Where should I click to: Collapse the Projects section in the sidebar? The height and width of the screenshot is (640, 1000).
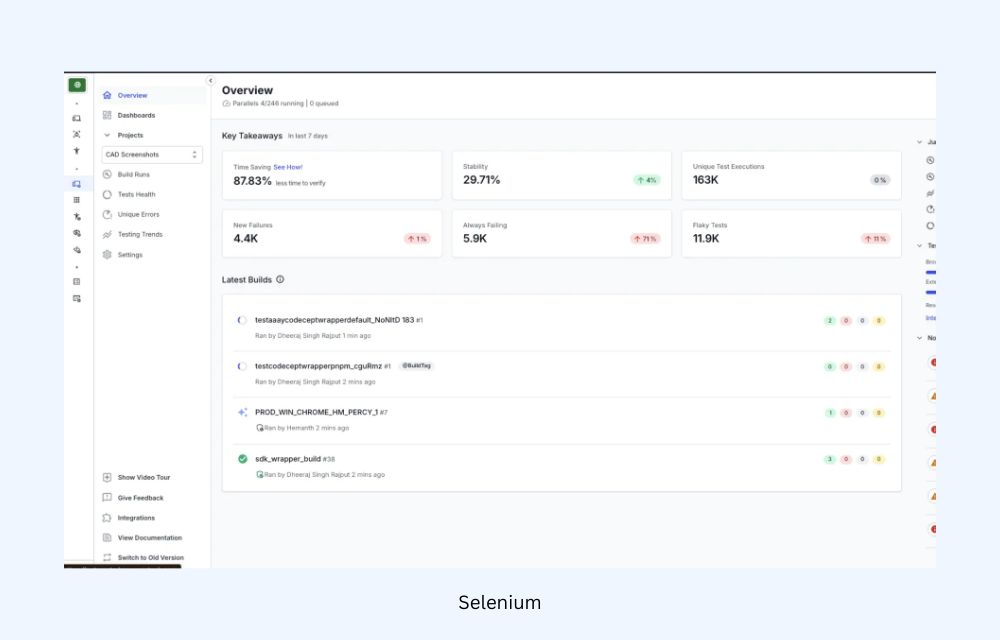point(106,135)
